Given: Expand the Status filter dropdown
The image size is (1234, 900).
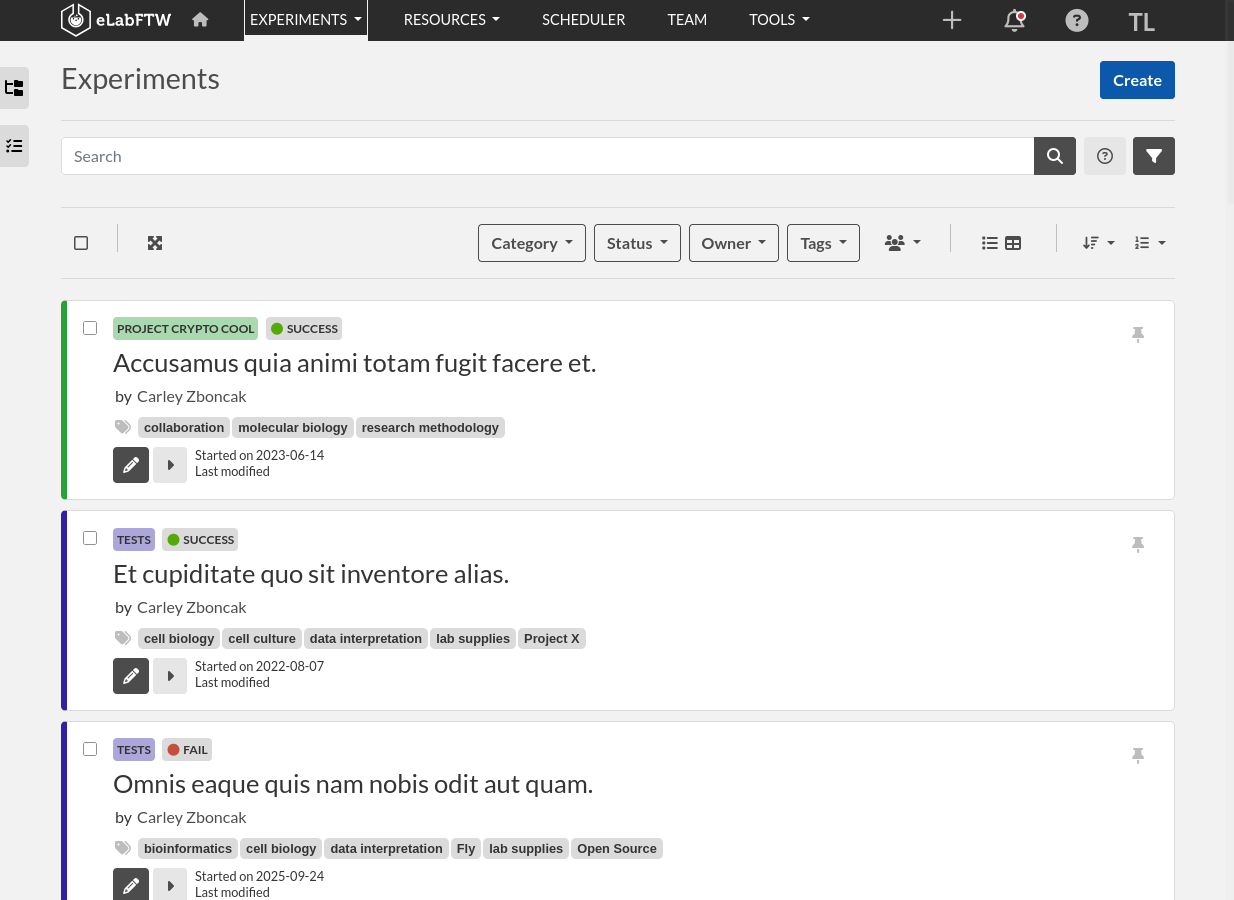Looking at the screenshot, I should (x=637, y=243).
